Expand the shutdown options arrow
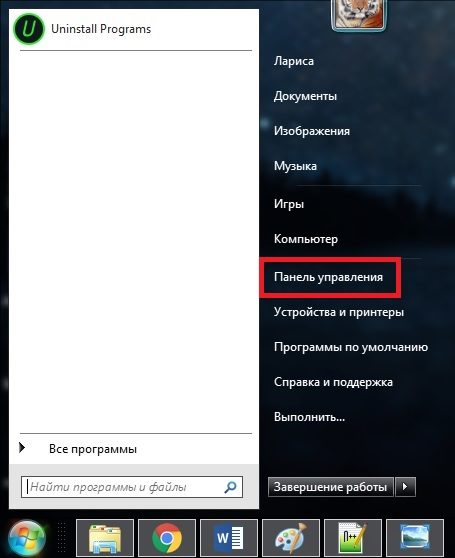The width and height of the screenshot is (455, 558). pyautogui.click(x=405, y=486)
